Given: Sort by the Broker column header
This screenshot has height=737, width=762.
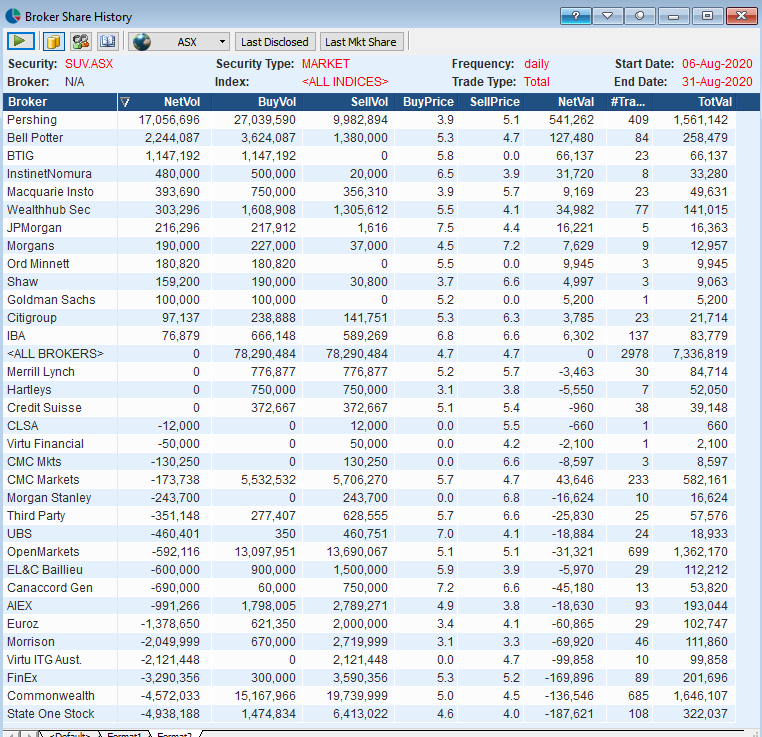Looking at the screenshot, I should point(60,102).
